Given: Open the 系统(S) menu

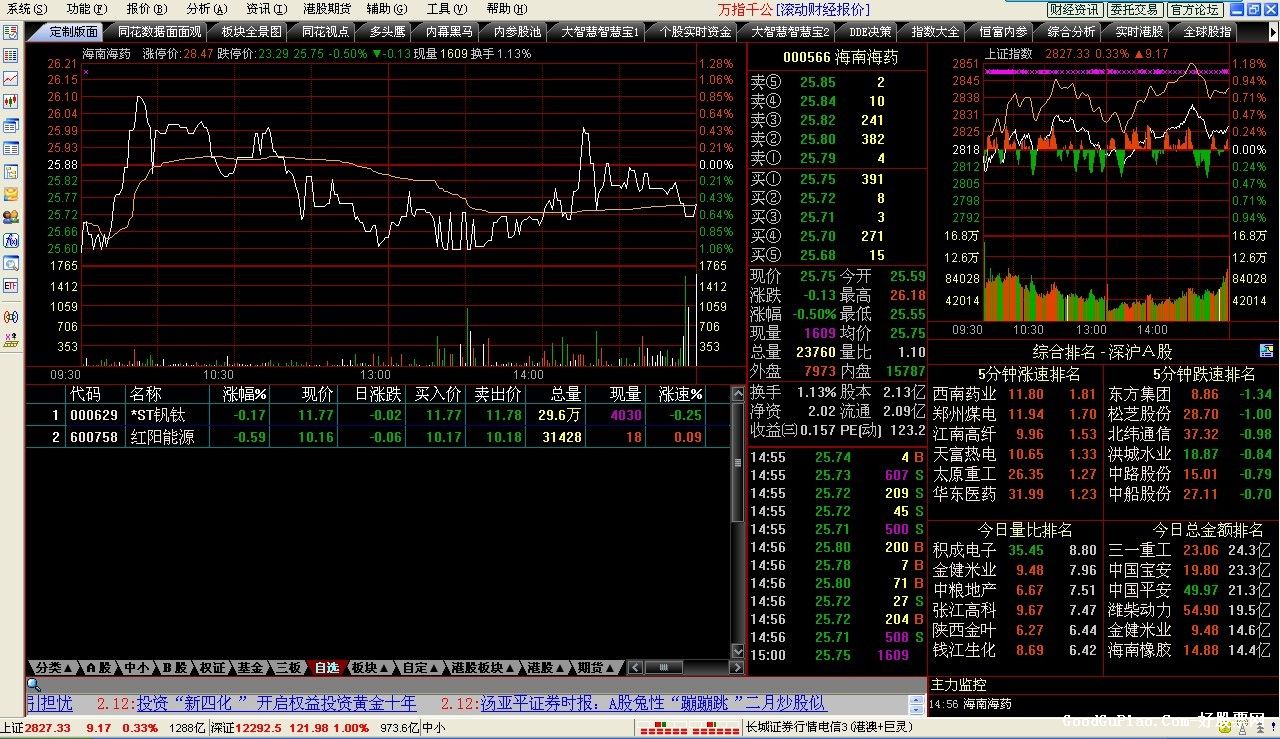Looking at the screenshot, I should pos(27,8).
